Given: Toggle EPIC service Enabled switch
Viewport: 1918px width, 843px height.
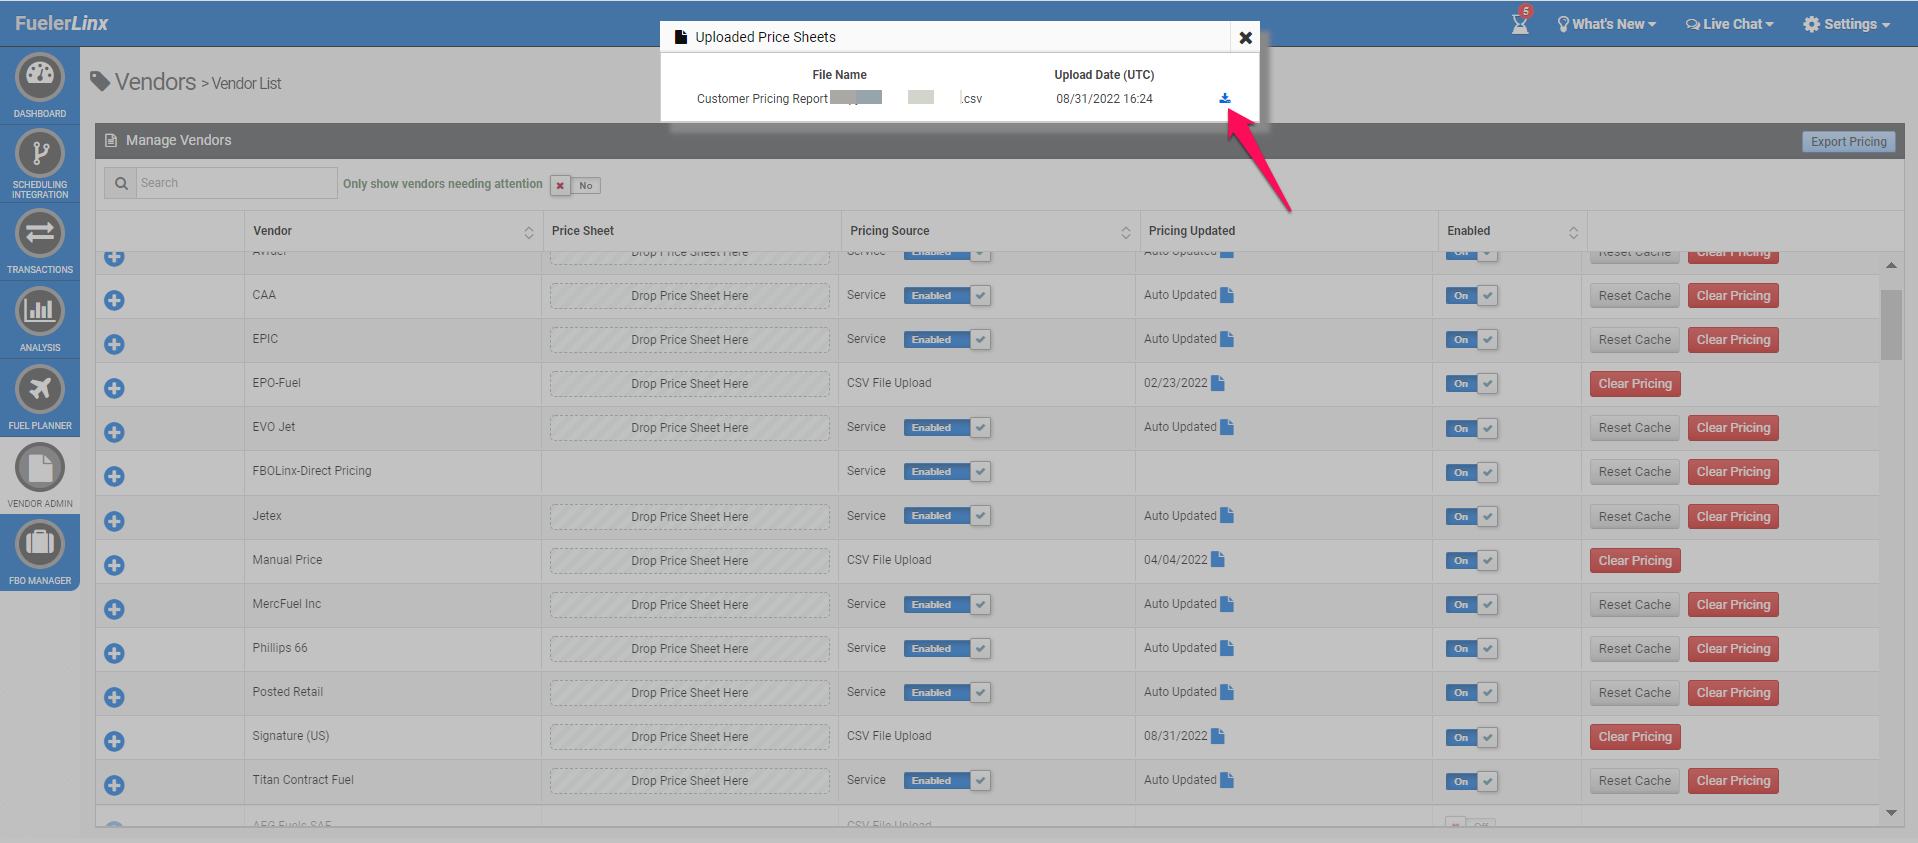Looking at the screenshot, I should tap(947, 339).
